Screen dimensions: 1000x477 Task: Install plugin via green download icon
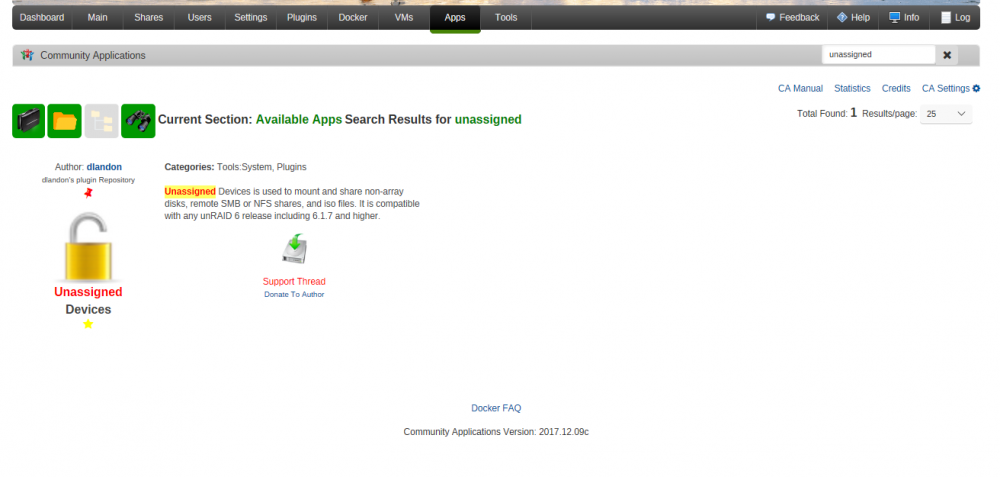pos(295,249)
